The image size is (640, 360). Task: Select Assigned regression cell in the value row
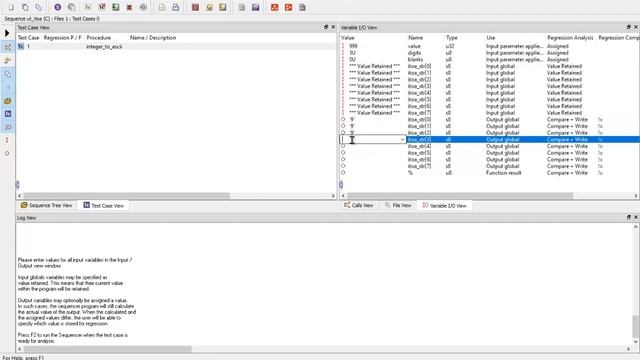[x=558, y=46]
